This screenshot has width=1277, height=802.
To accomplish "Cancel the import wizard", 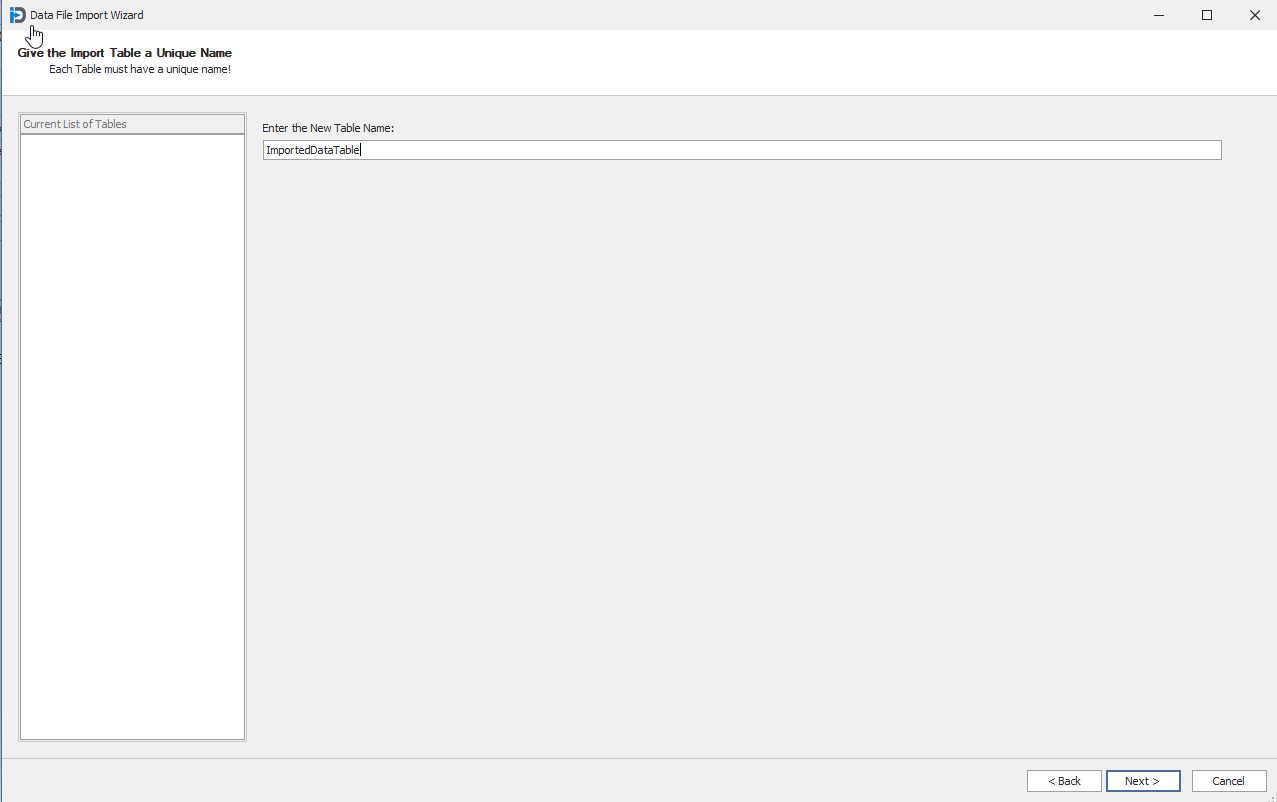I will click(x=1228, y=781).
